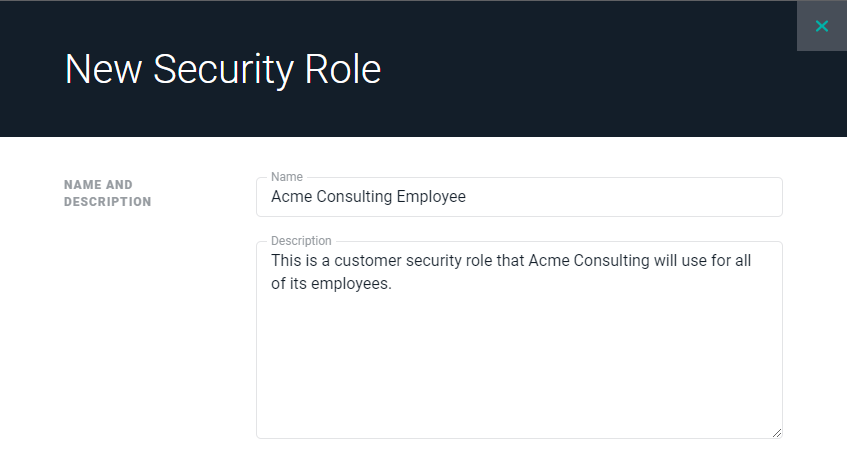
Task: Click the word Consulting in the Name field
Action: point(354,197)
